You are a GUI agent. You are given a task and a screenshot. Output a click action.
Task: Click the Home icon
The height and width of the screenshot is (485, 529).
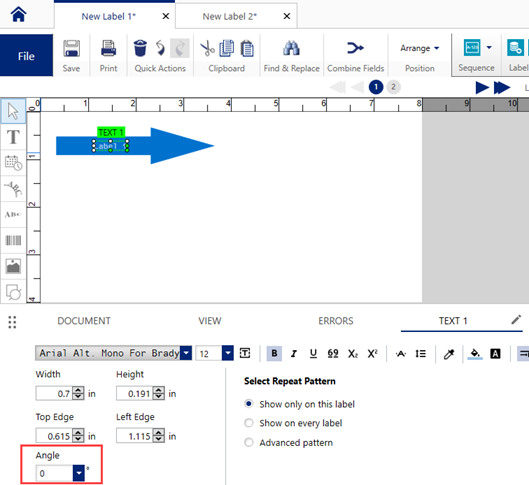(18, 15)
